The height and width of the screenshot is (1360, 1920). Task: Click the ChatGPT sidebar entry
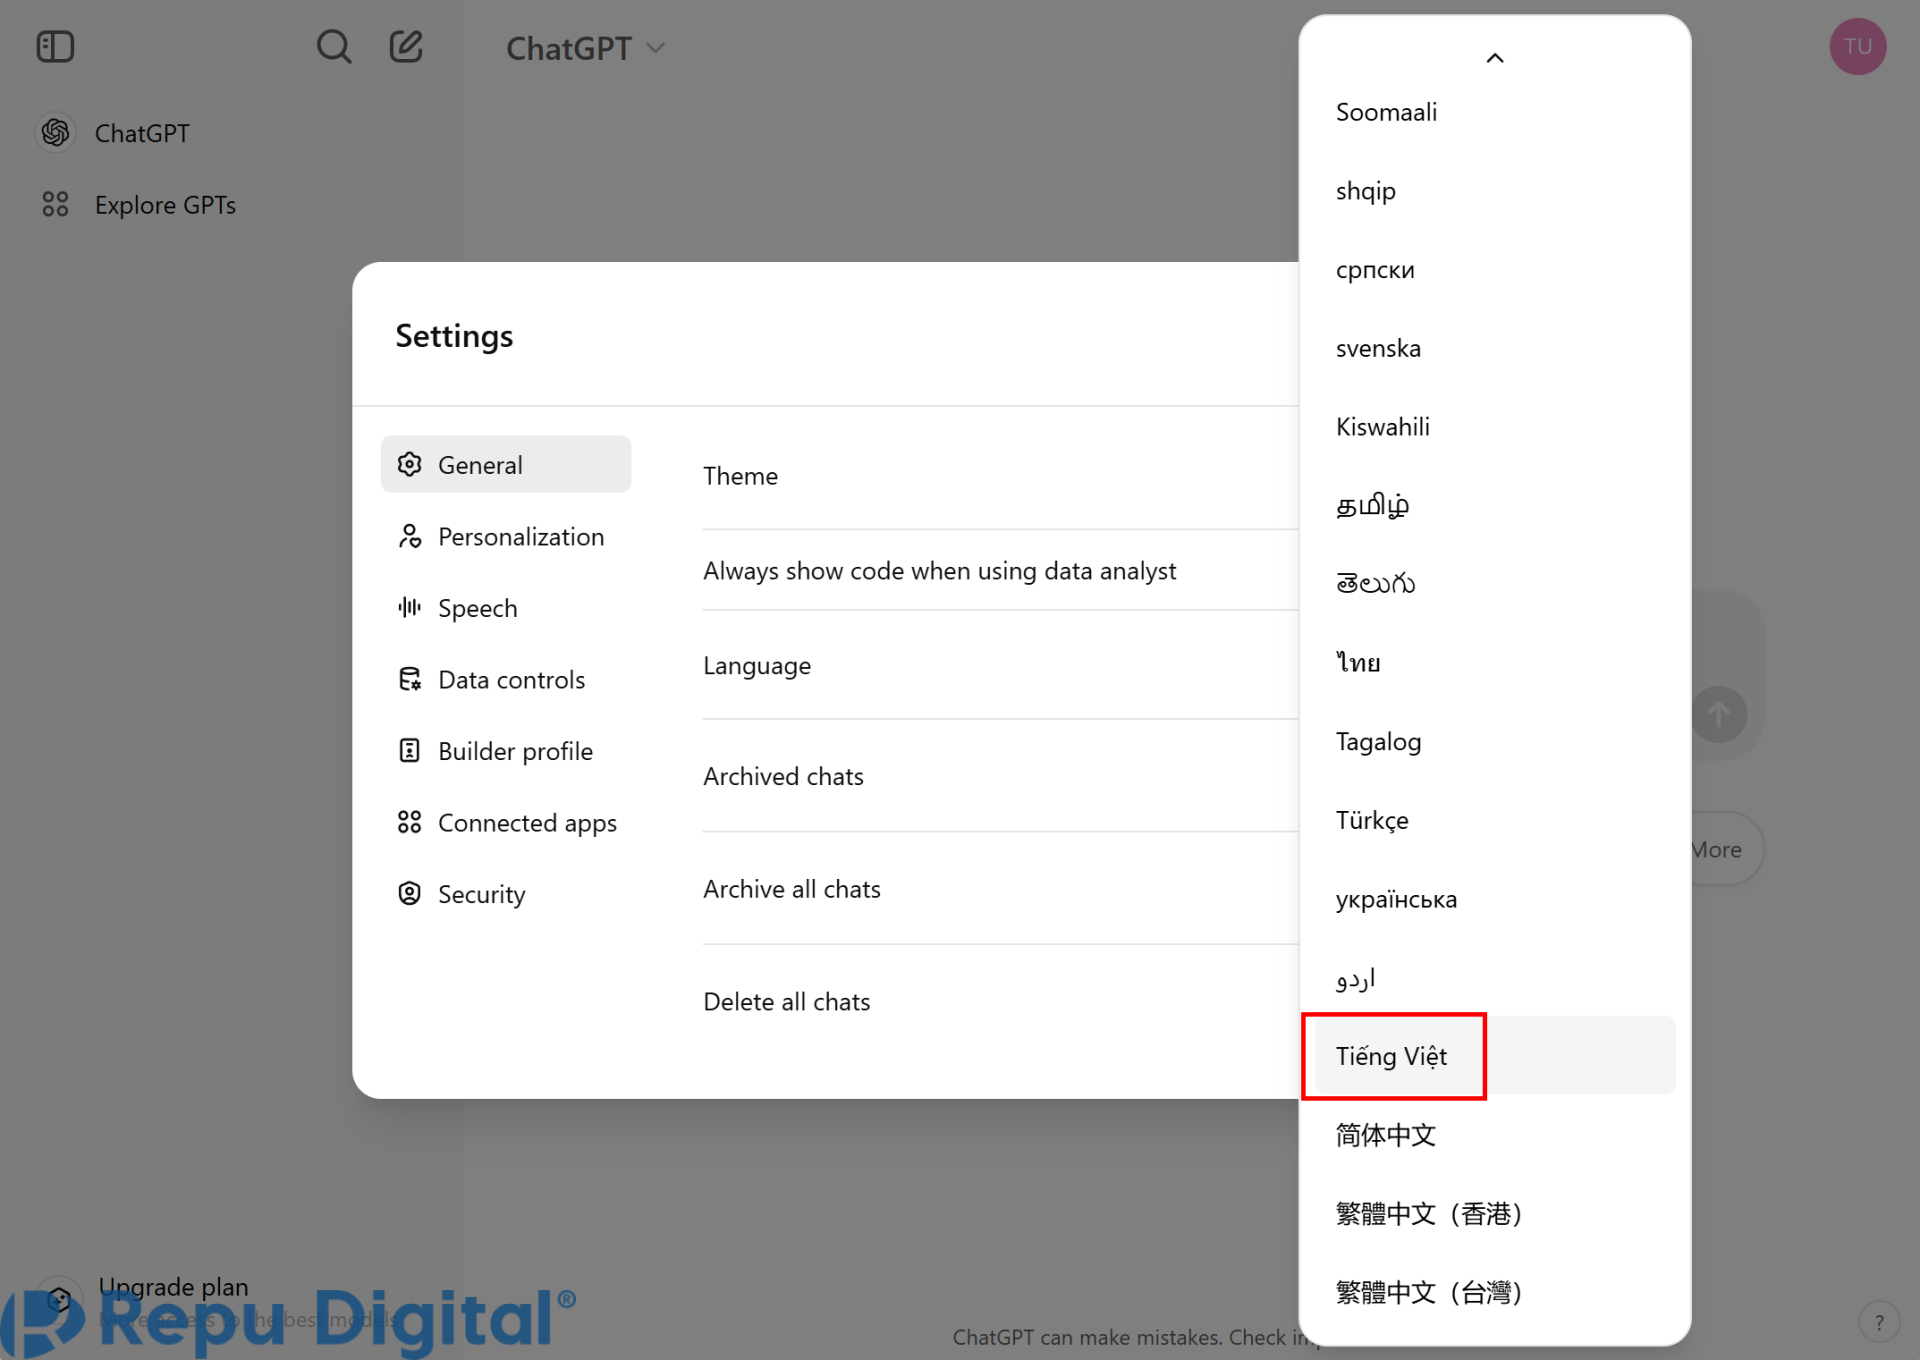click(x=142, y=133)
